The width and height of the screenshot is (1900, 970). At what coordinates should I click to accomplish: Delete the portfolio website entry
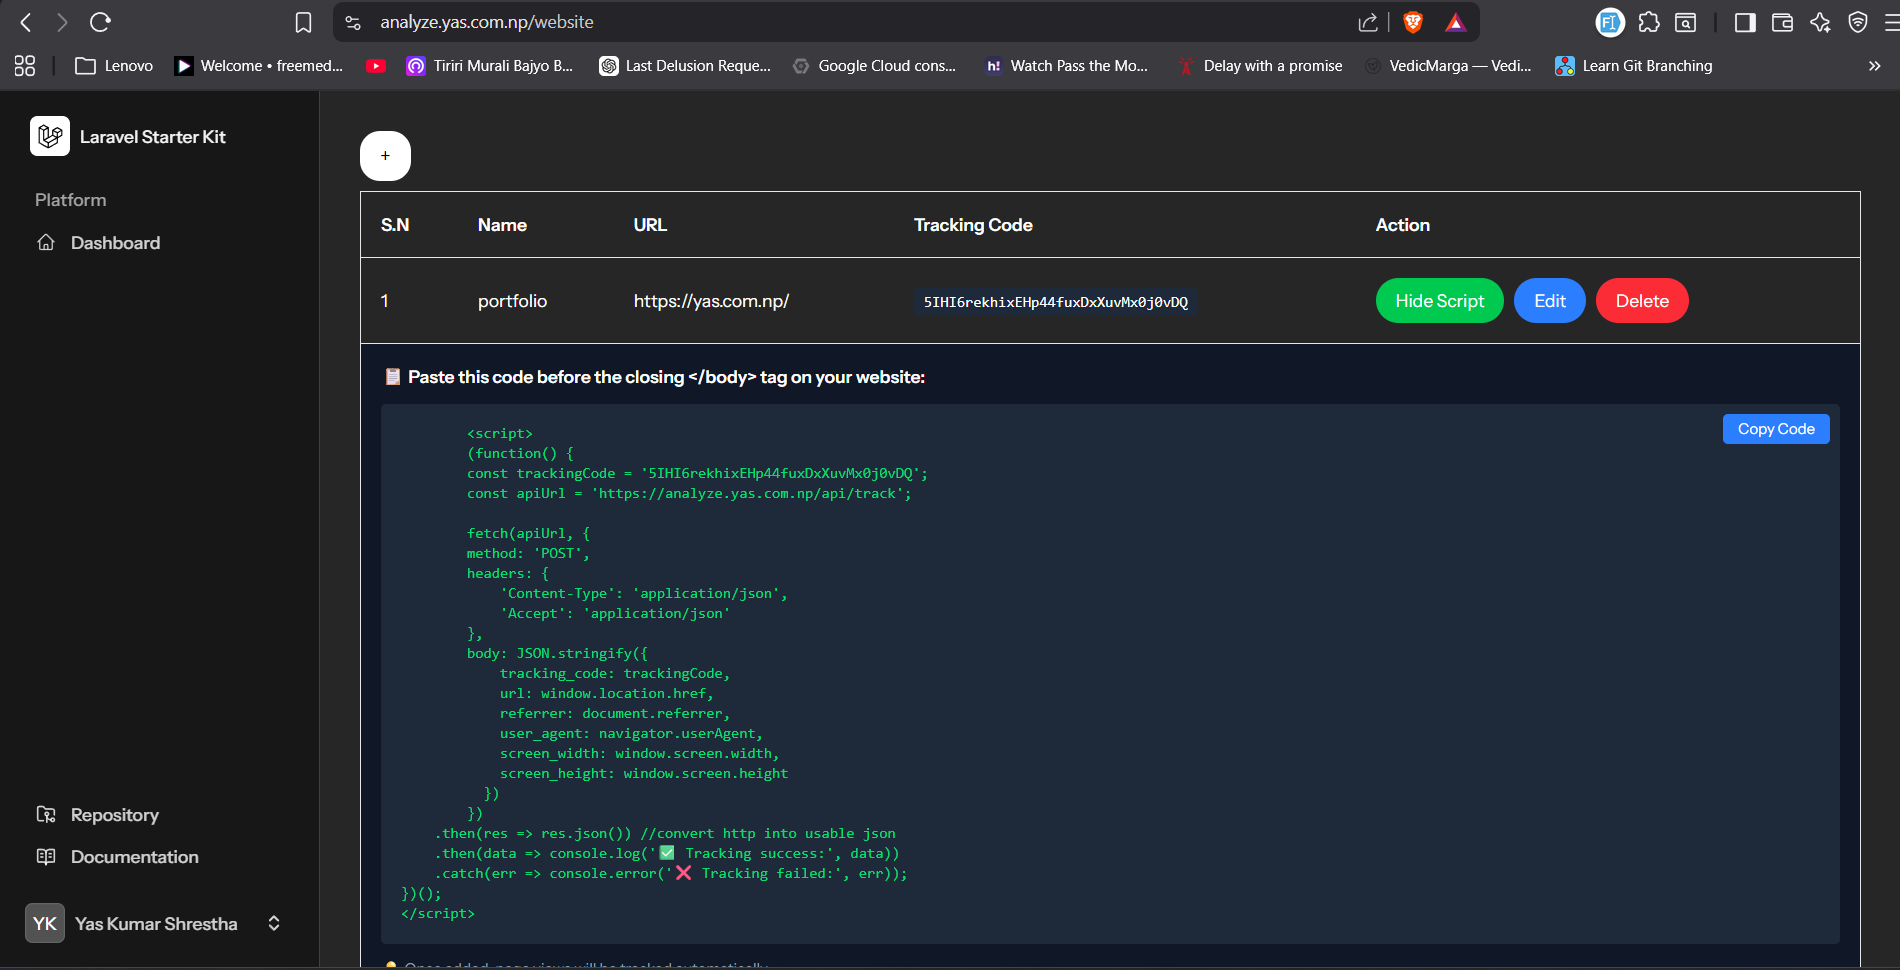tap(1641, 300)
